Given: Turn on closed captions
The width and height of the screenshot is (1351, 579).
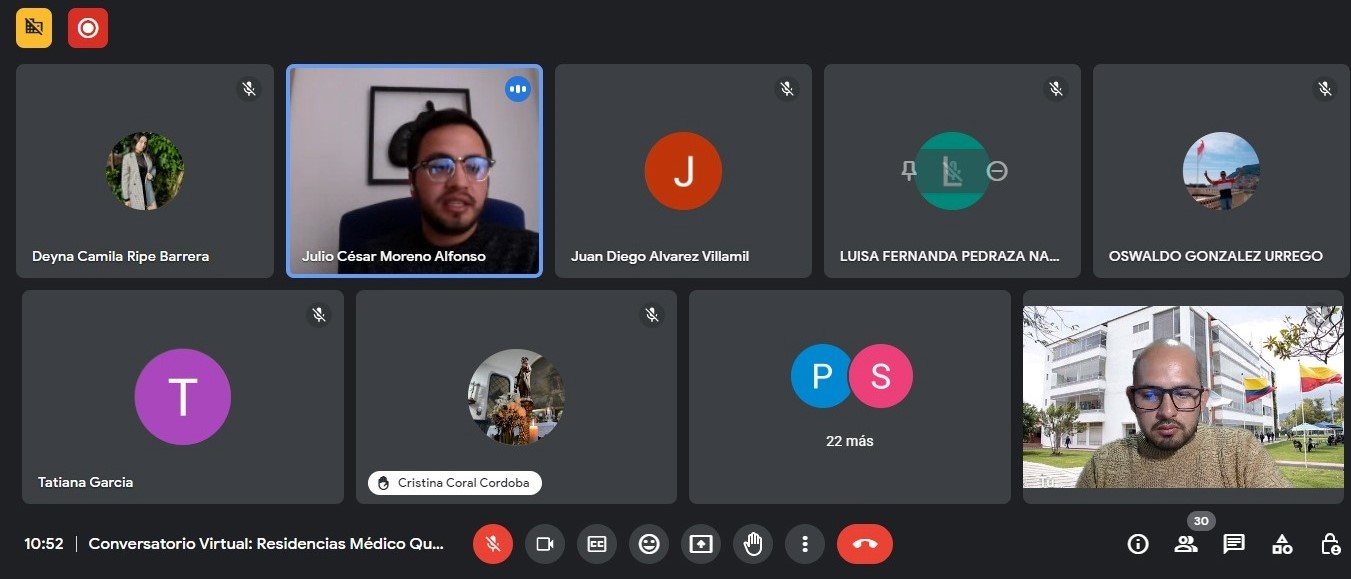Looking at the screenshot, I should coord(597,544).
